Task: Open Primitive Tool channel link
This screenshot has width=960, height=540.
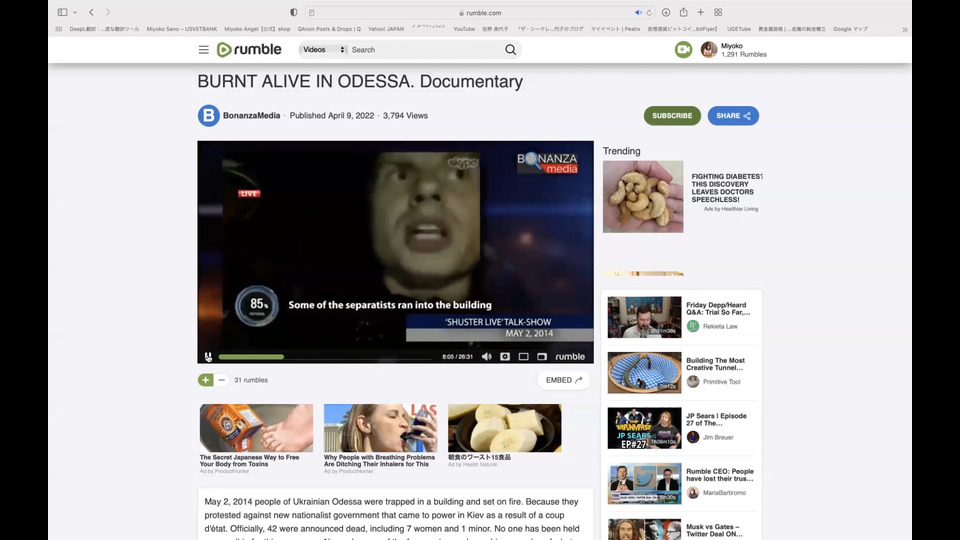Action: [x=721, y=381]
